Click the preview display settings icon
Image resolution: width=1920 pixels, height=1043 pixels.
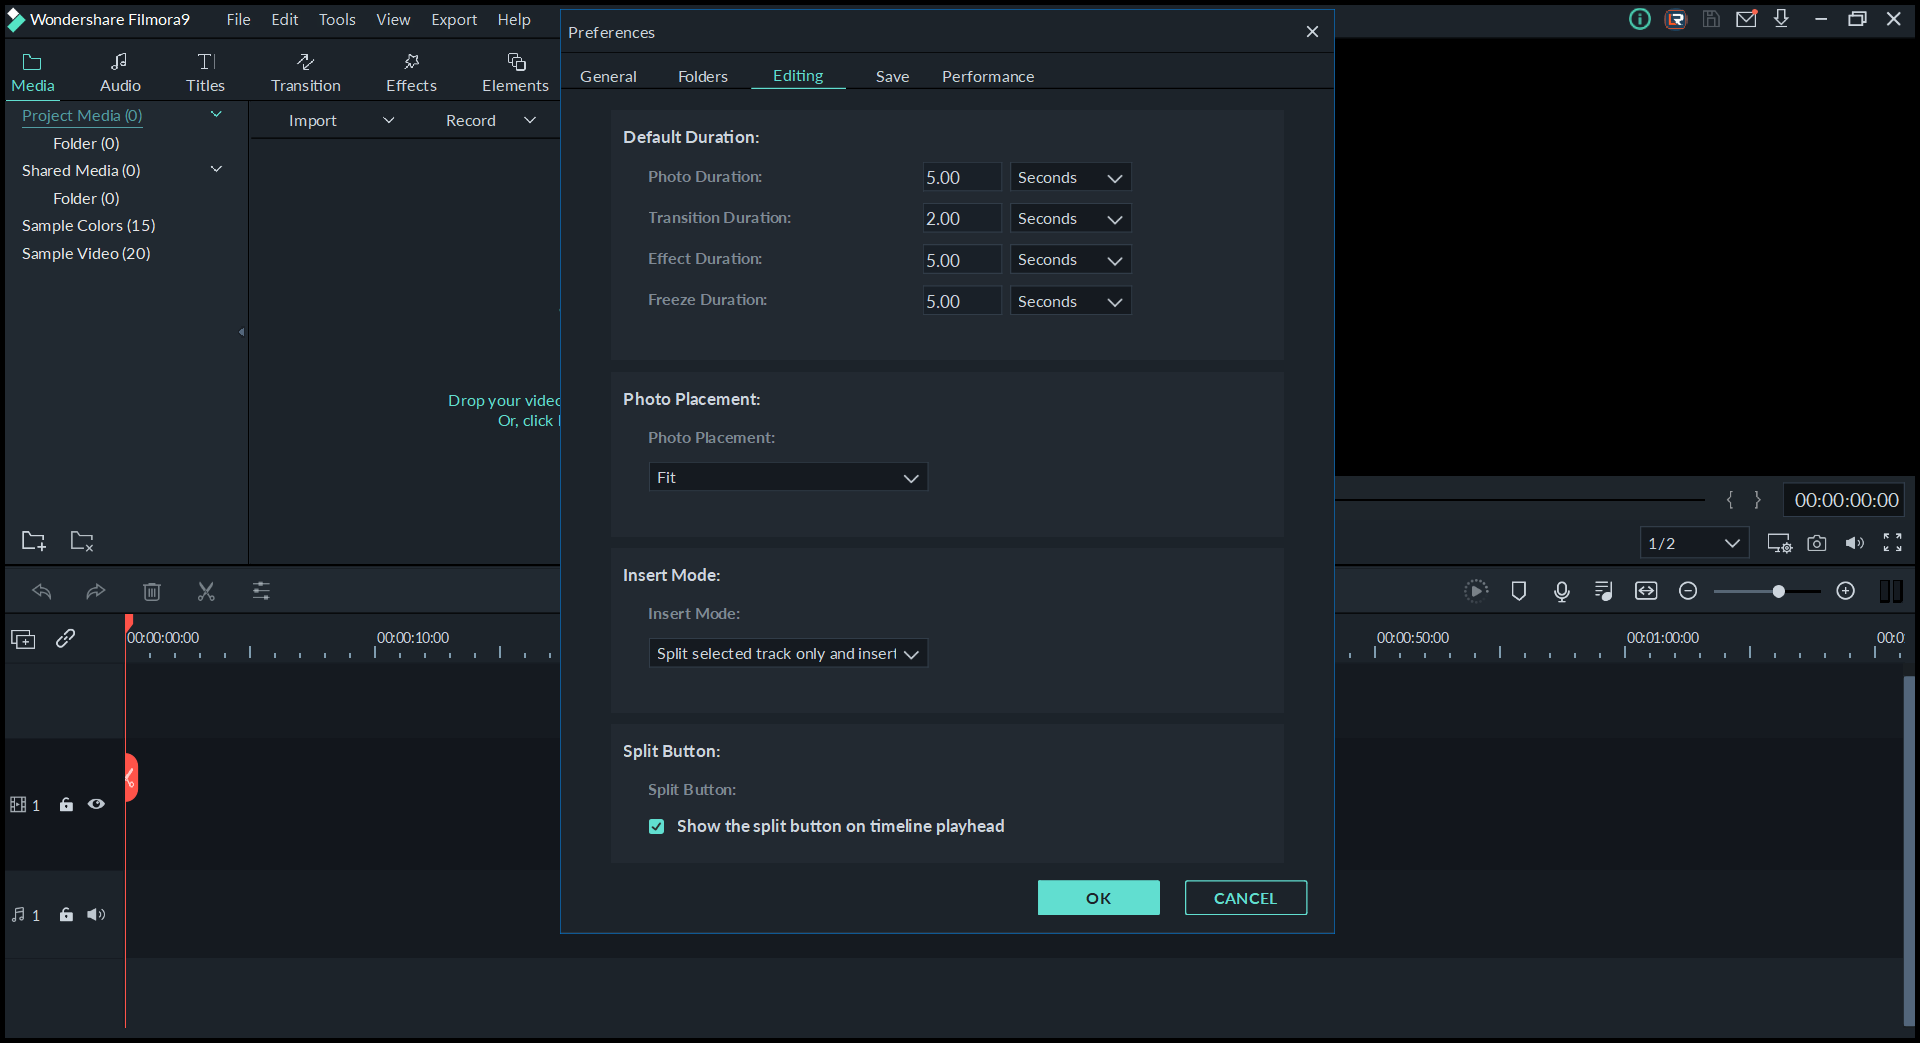[x=1779, y=543]
